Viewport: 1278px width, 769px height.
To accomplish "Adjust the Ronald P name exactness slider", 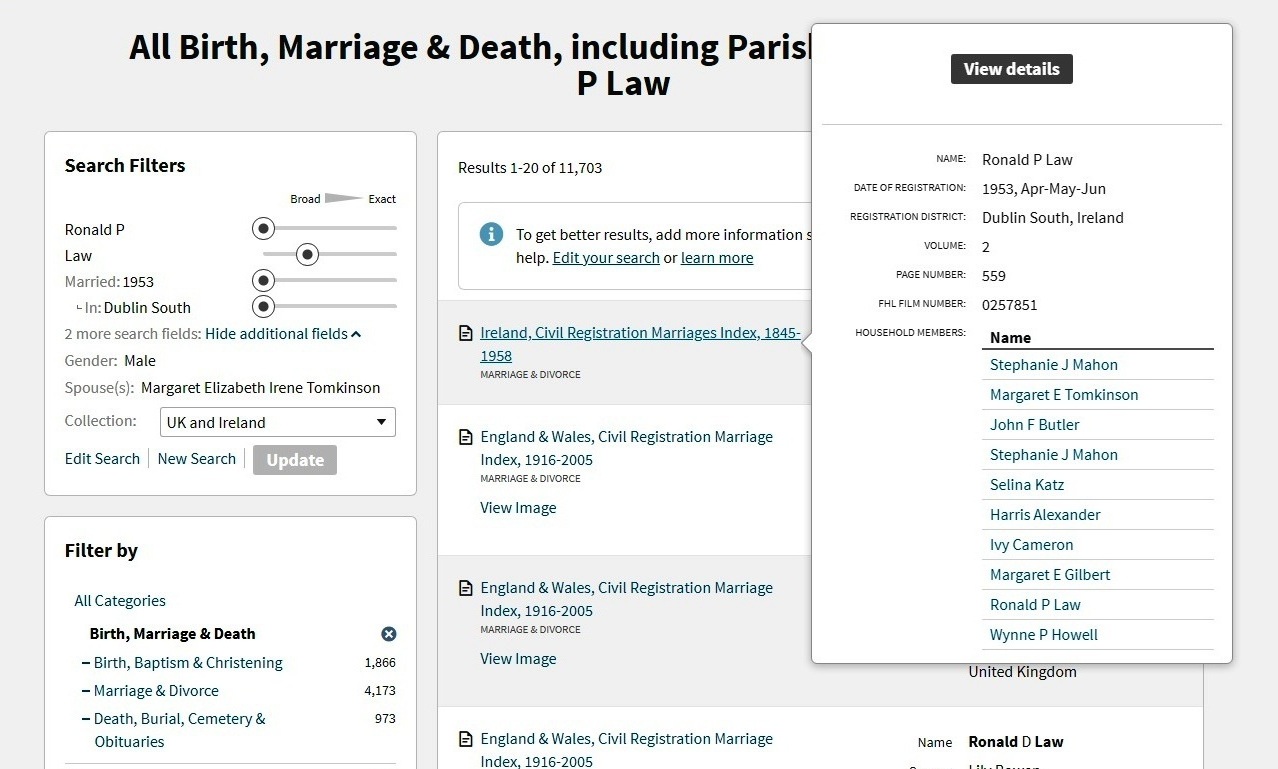I will pos(263,229).
